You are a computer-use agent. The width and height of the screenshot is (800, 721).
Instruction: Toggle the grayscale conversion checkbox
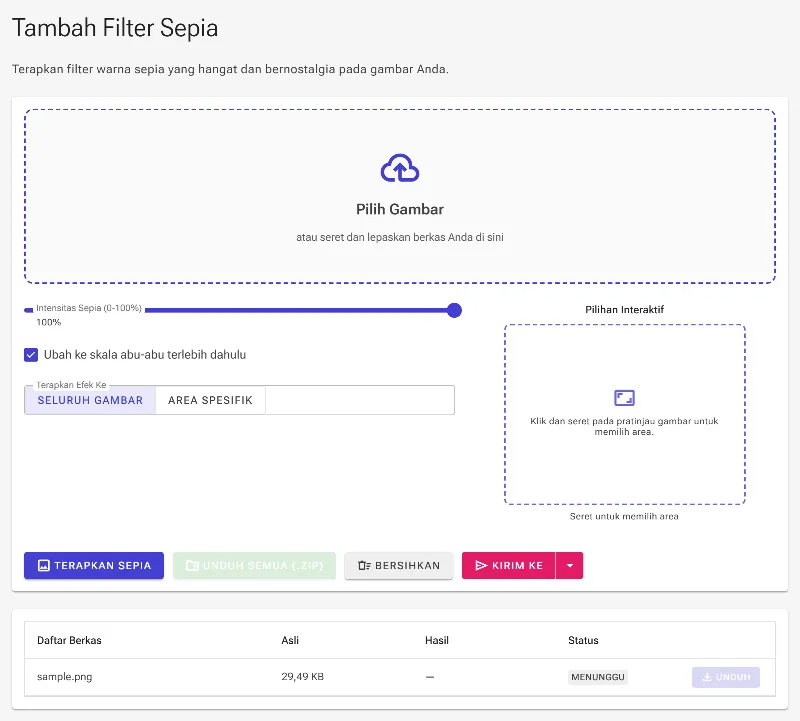[x=31, y=355]
